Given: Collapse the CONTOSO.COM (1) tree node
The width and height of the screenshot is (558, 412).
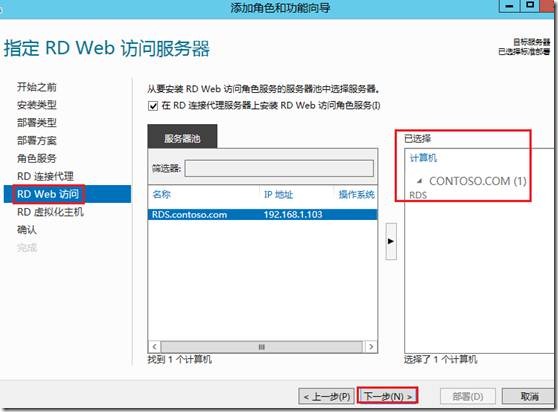Looking at the screenshot, I should [x=420, y=181].
